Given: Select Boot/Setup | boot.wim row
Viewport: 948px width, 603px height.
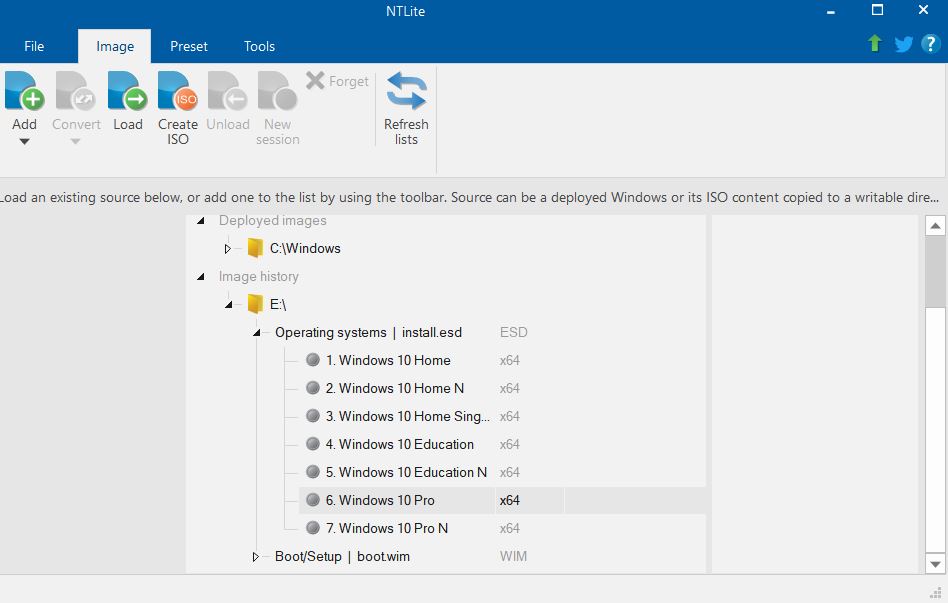Looking at the screenshot, I should click(342, 556).
